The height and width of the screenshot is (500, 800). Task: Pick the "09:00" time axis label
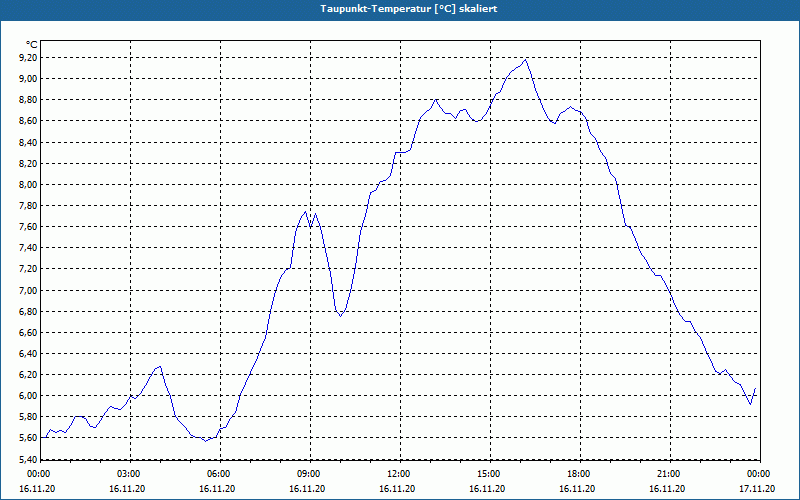(x=308, y=474)
